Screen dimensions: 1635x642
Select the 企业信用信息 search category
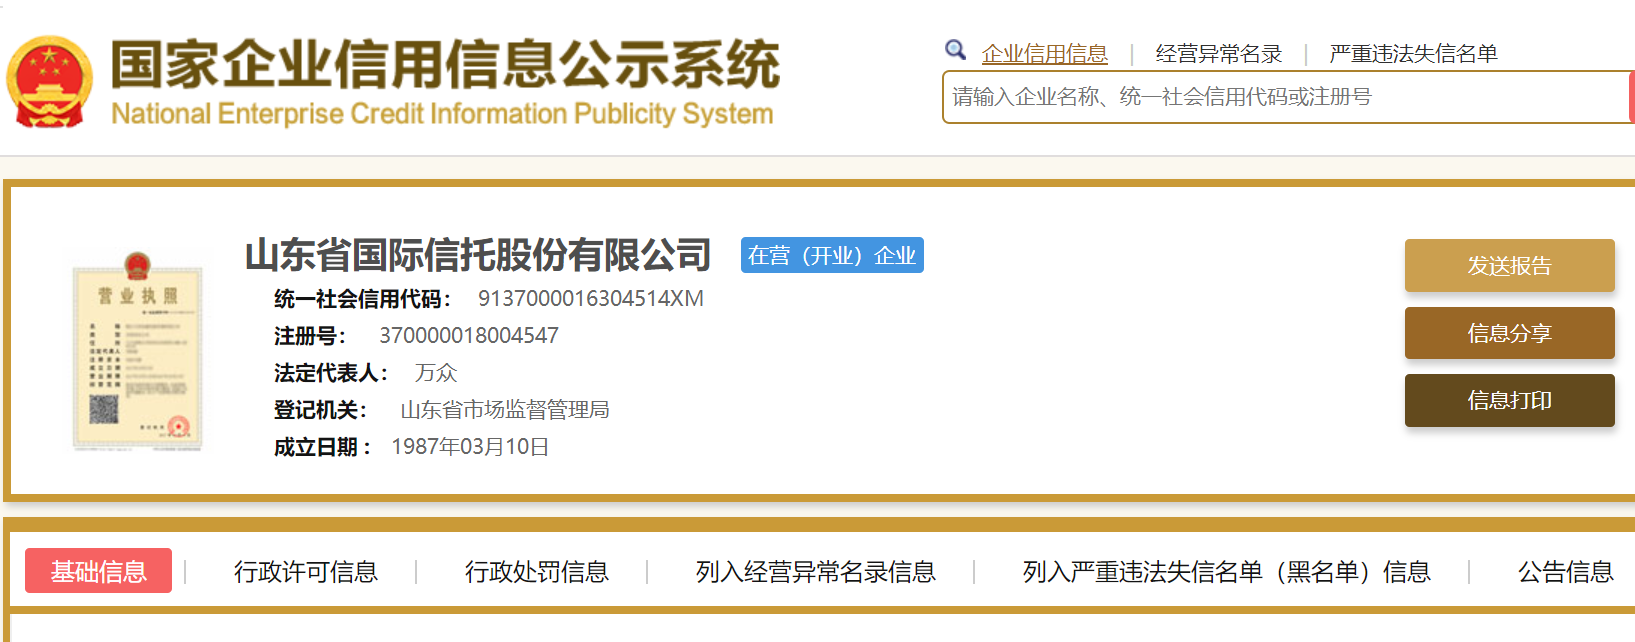(1045, 54)
